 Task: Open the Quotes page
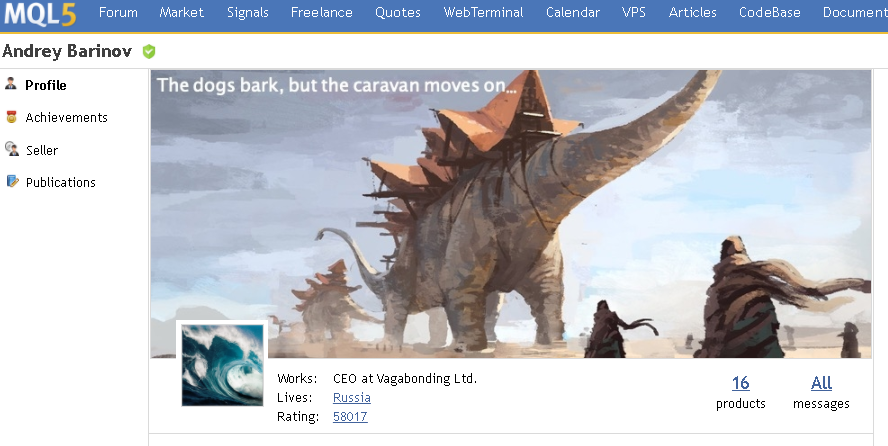(398, 12)
